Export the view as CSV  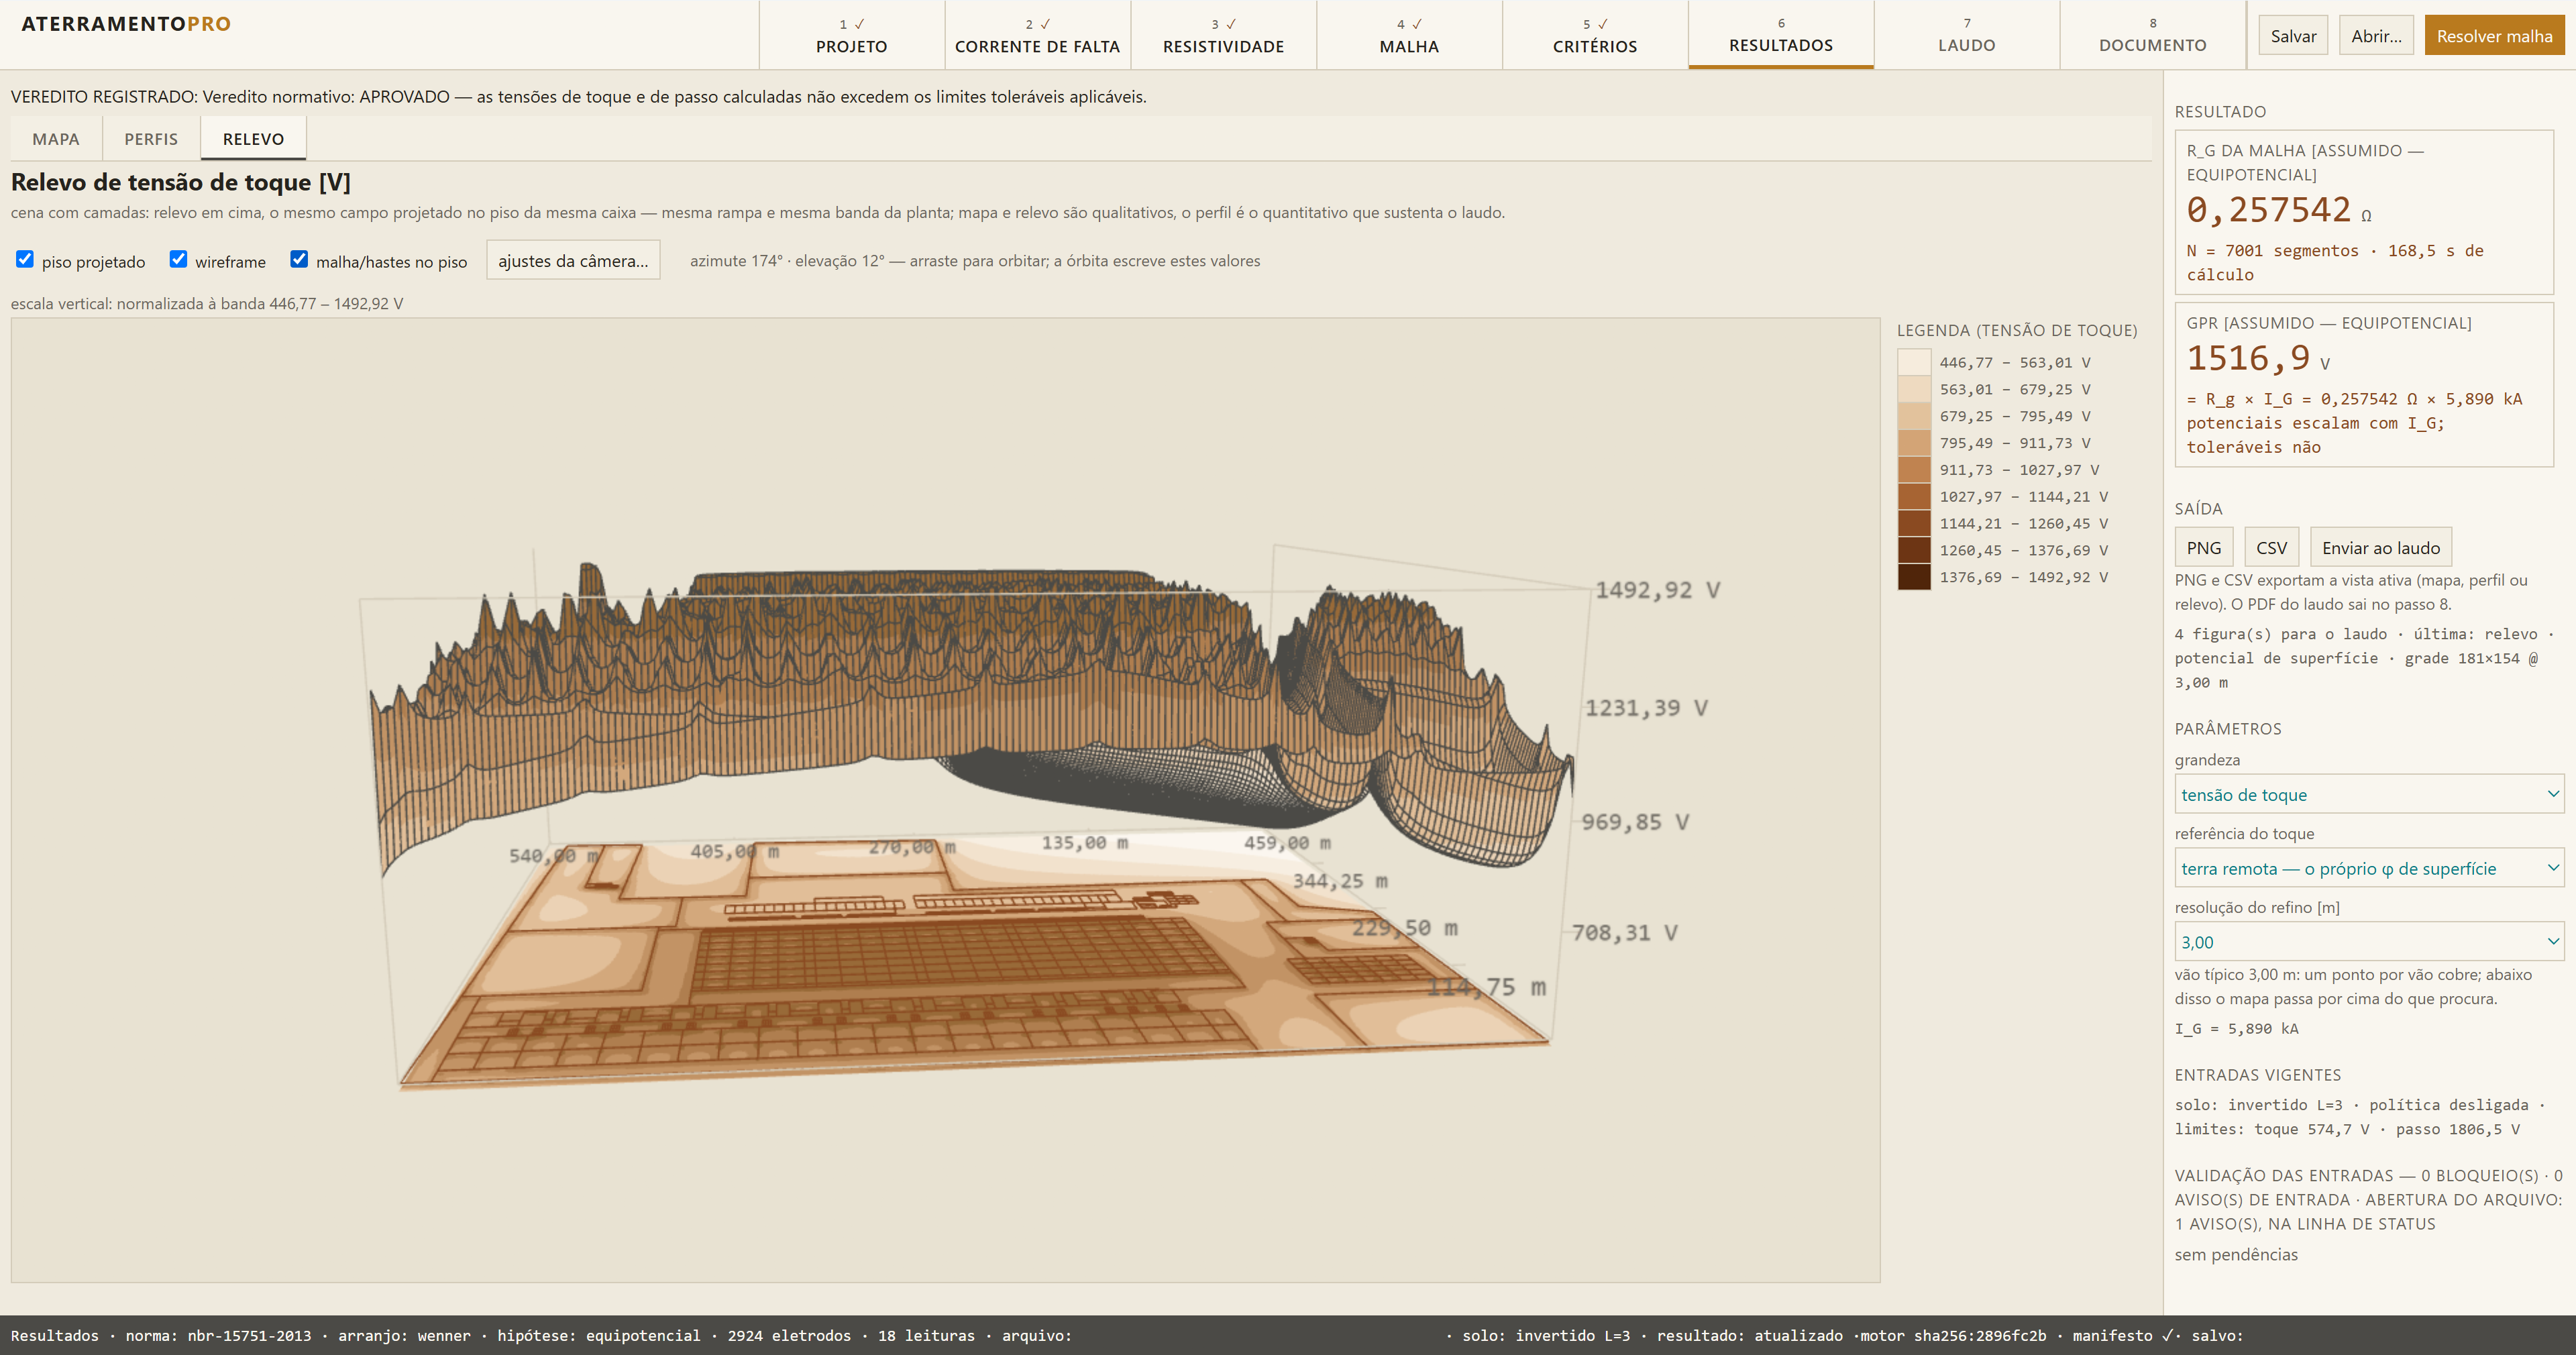point(2271,547)
